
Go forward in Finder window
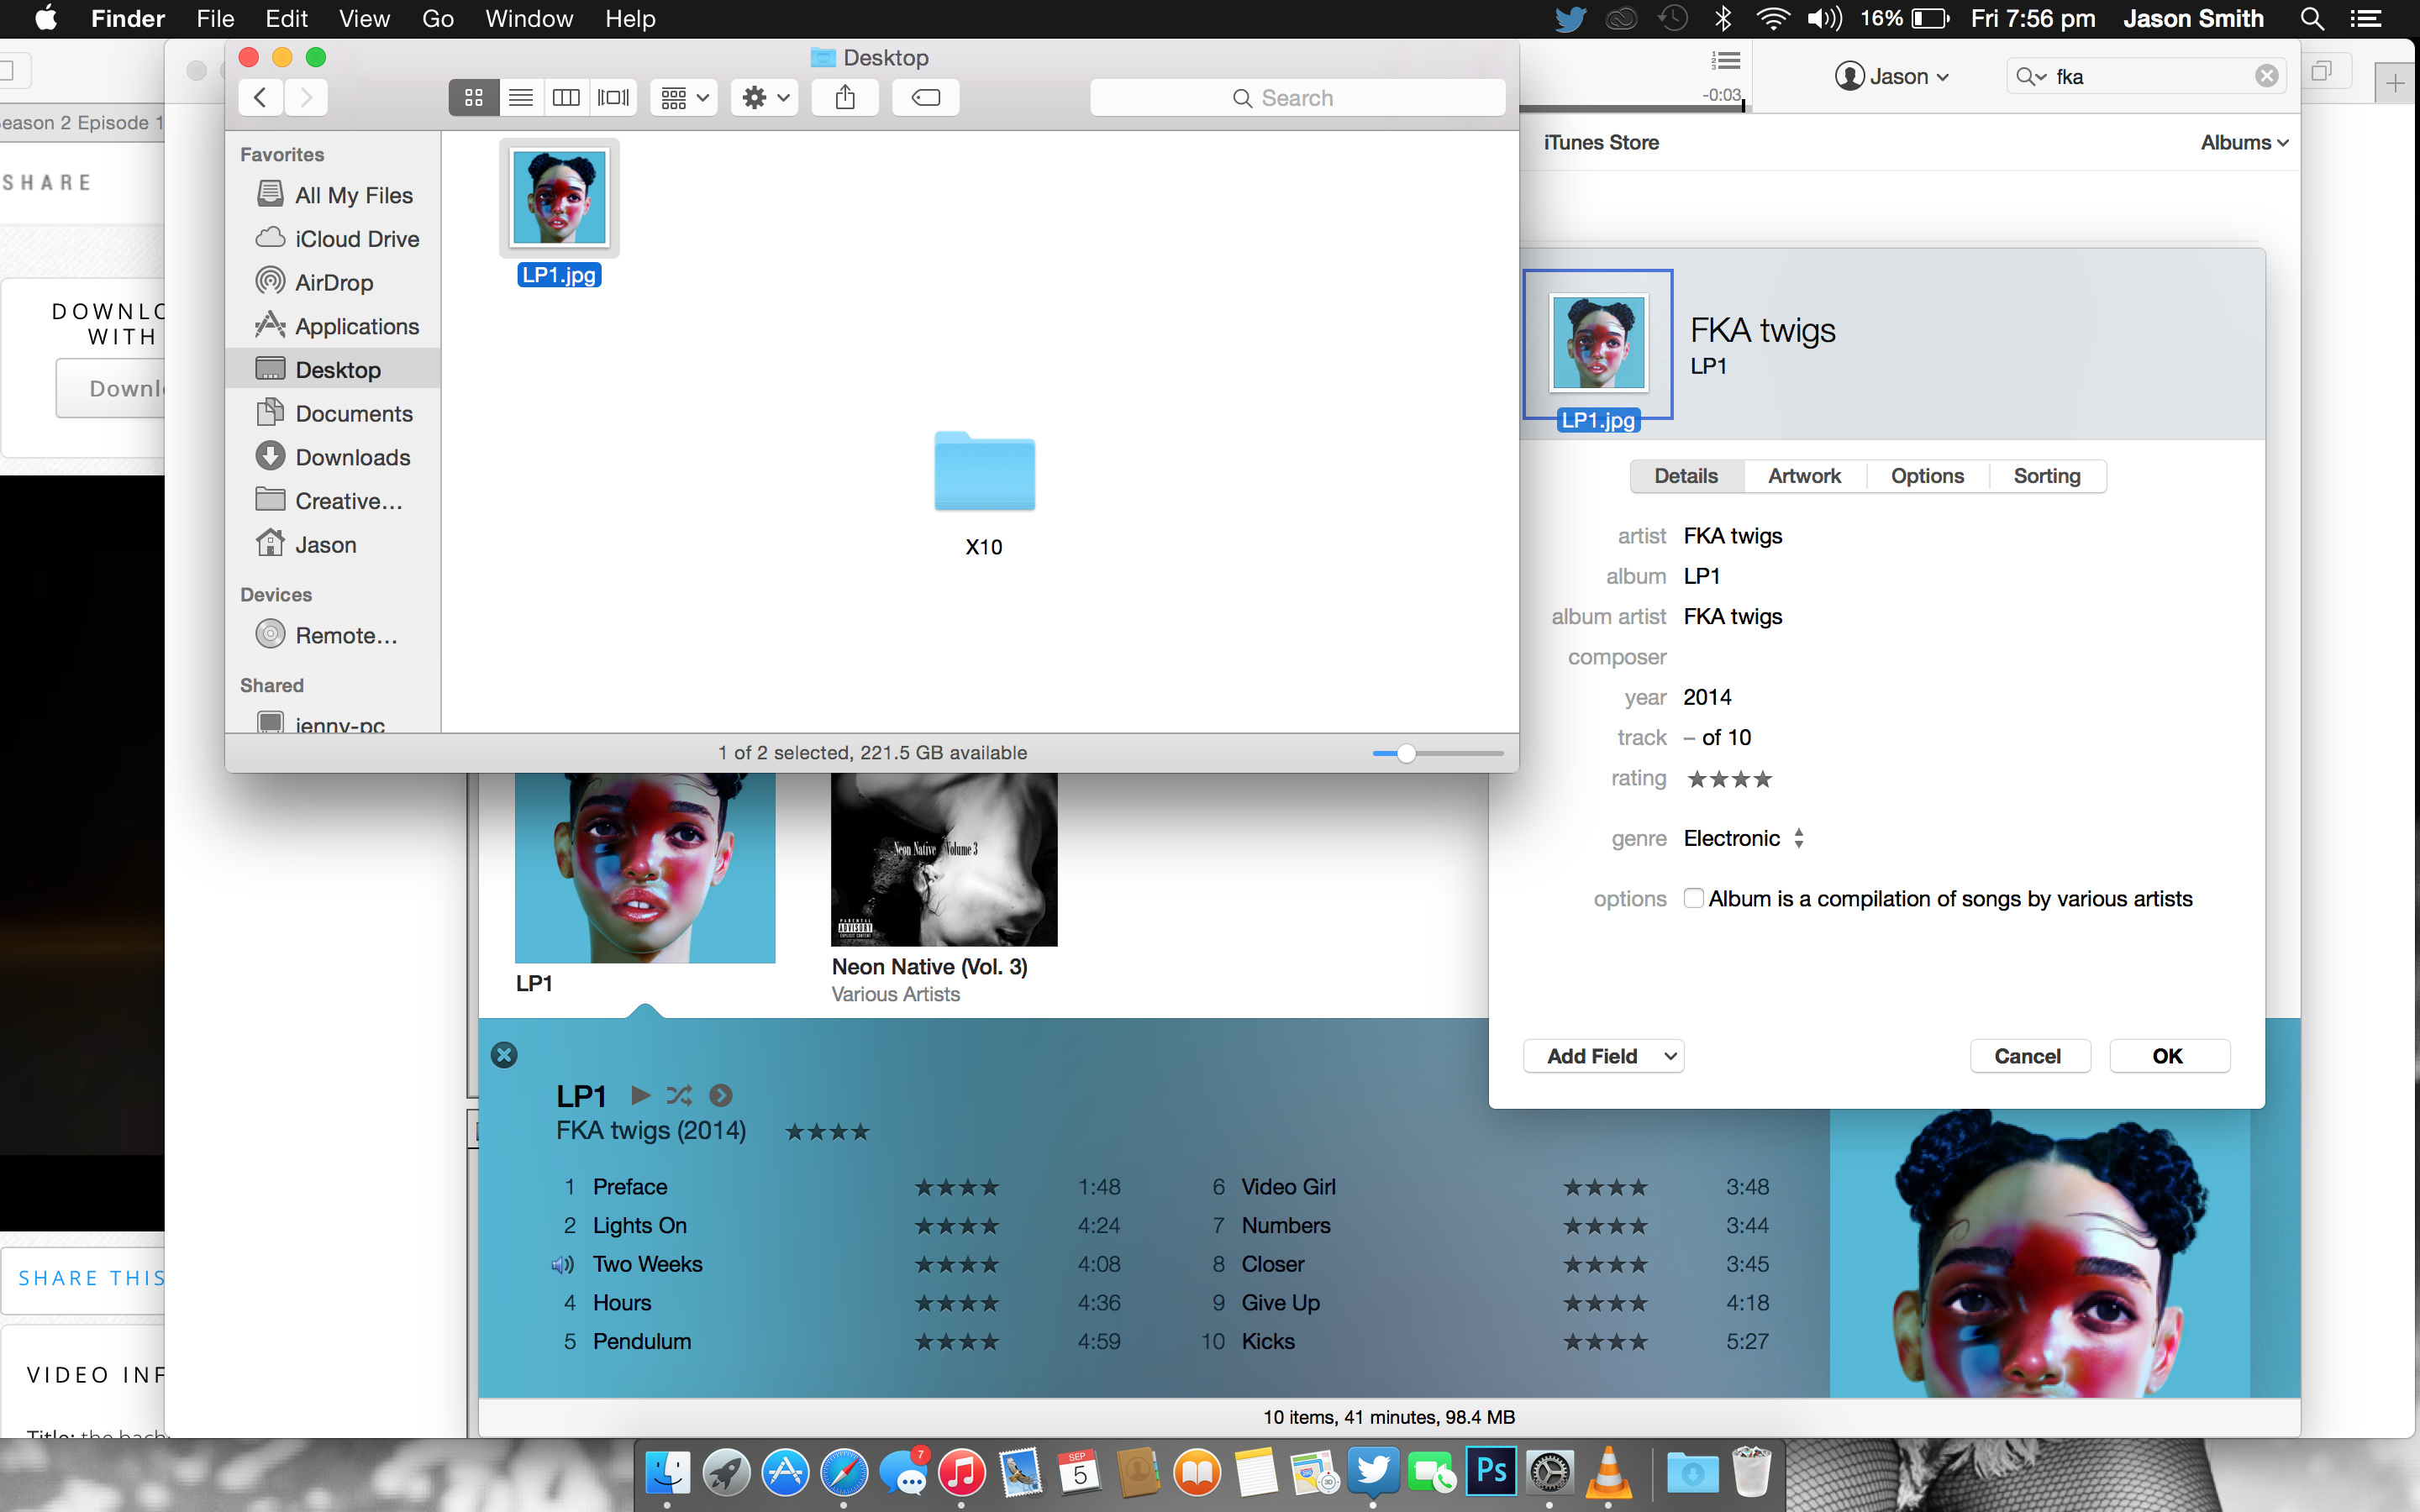click(306, 97)
